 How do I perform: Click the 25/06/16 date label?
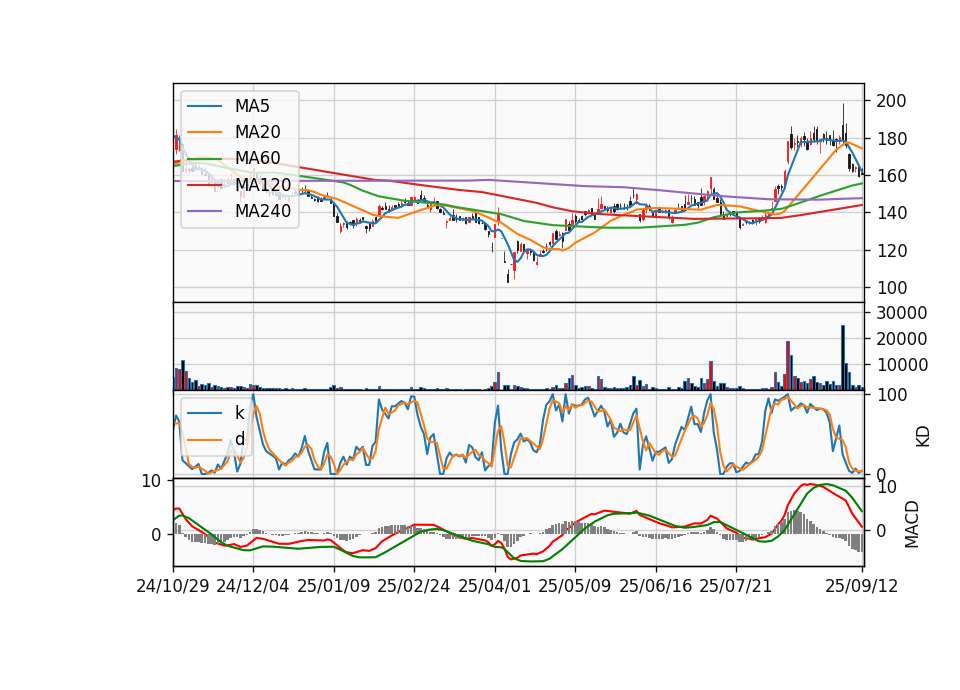655,586
